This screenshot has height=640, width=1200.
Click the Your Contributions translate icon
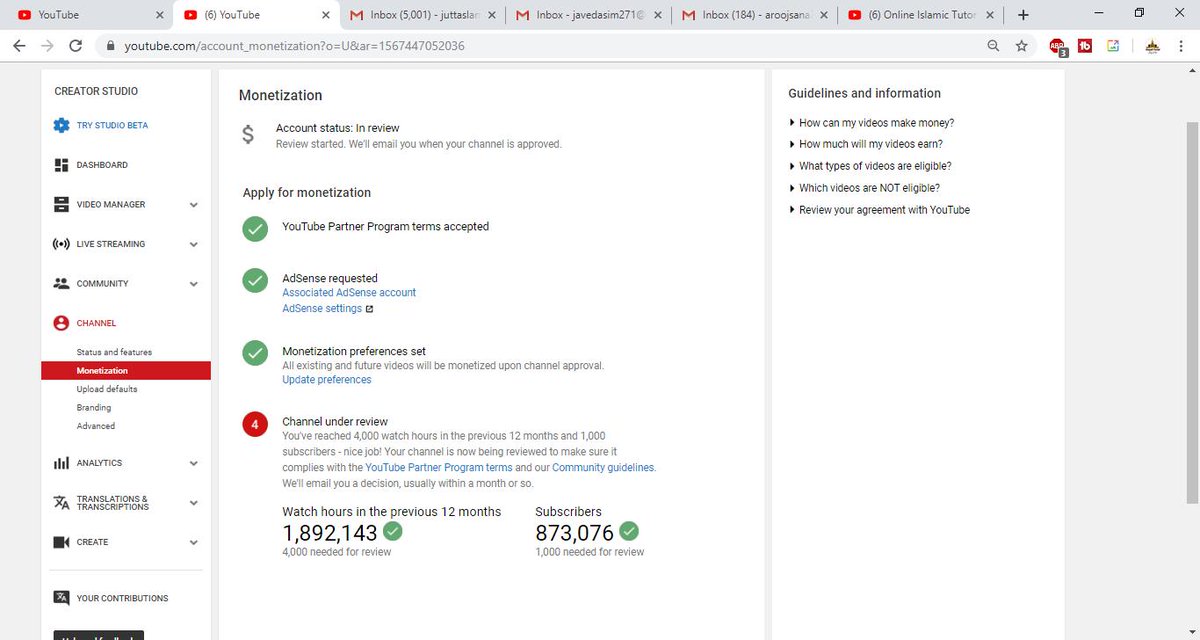61,598
